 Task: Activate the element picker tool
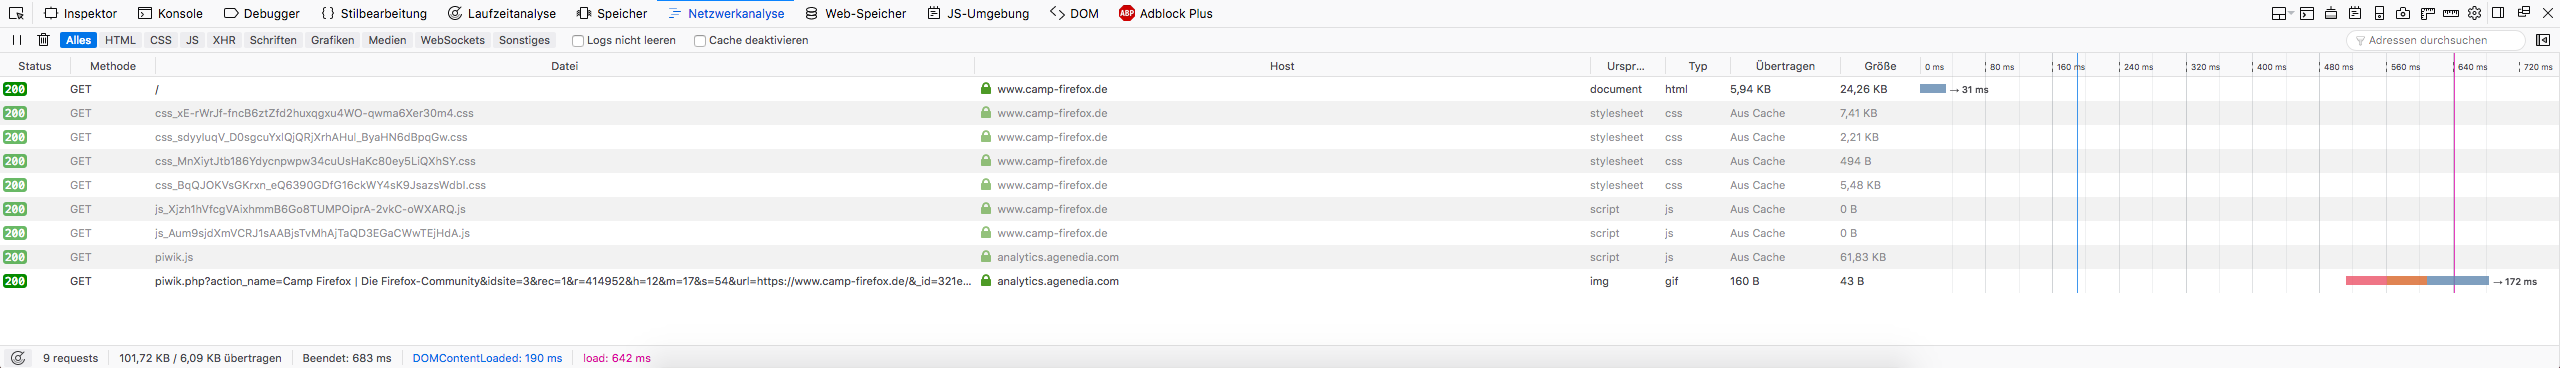[17, 13]
